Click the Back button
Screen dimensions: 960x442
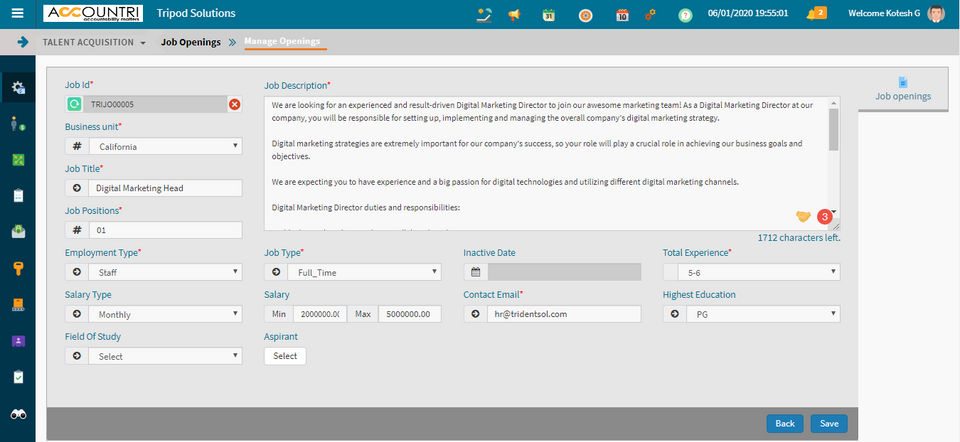pos(785,423)
